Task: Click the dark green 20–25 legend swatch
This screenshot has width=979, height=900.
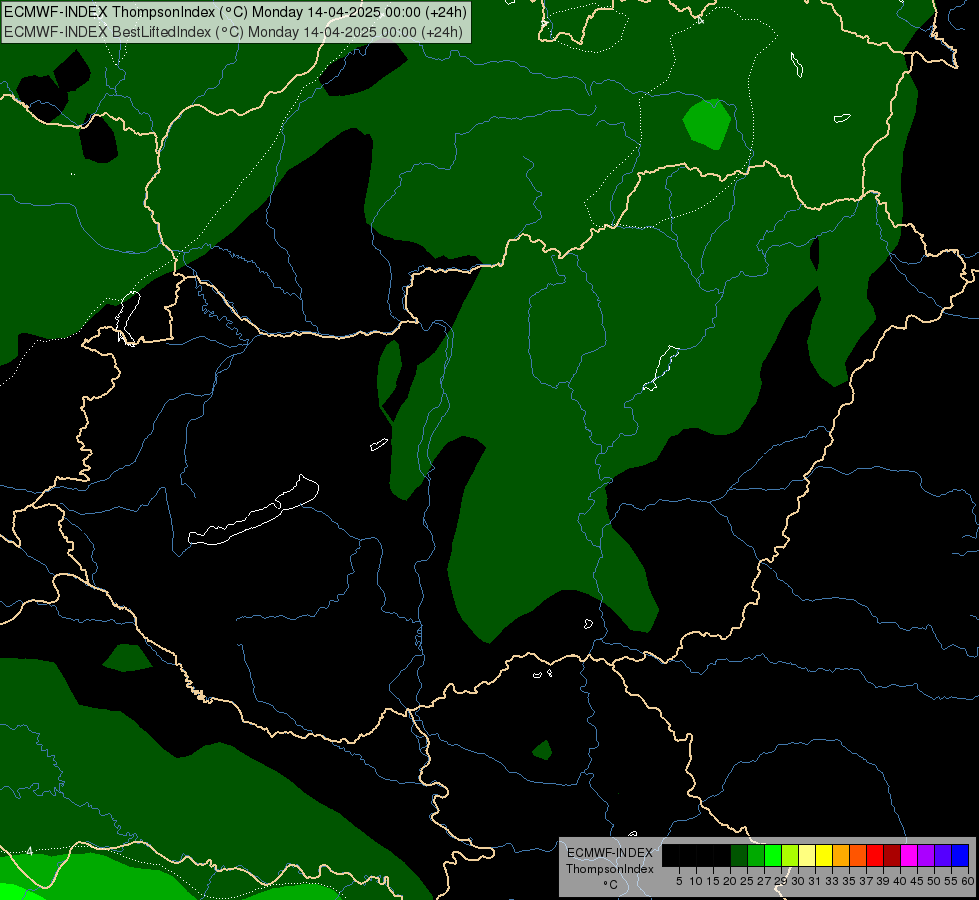Action: click(739, 855)
